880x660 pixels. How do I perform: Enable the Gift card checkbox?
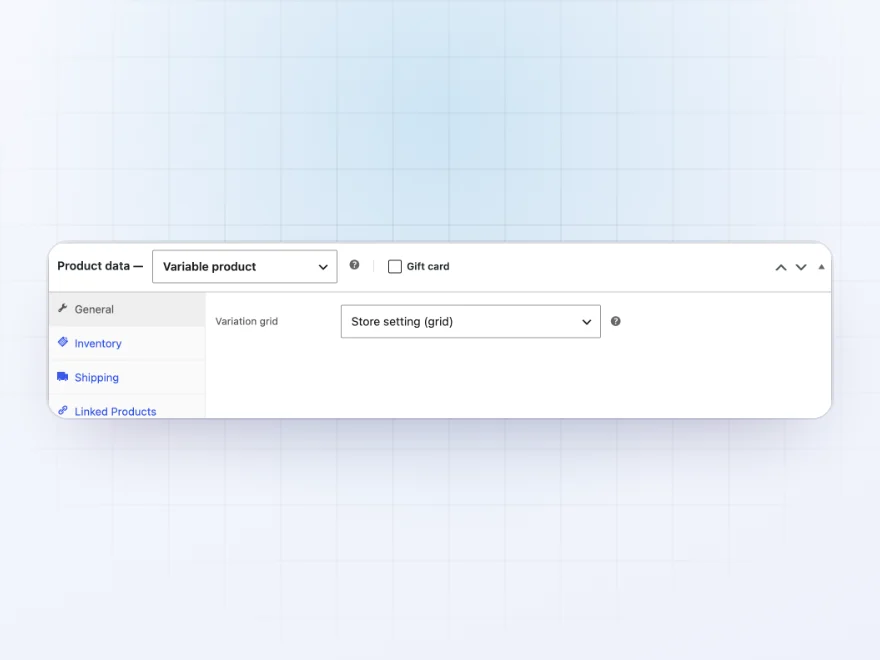click(395, 267)
